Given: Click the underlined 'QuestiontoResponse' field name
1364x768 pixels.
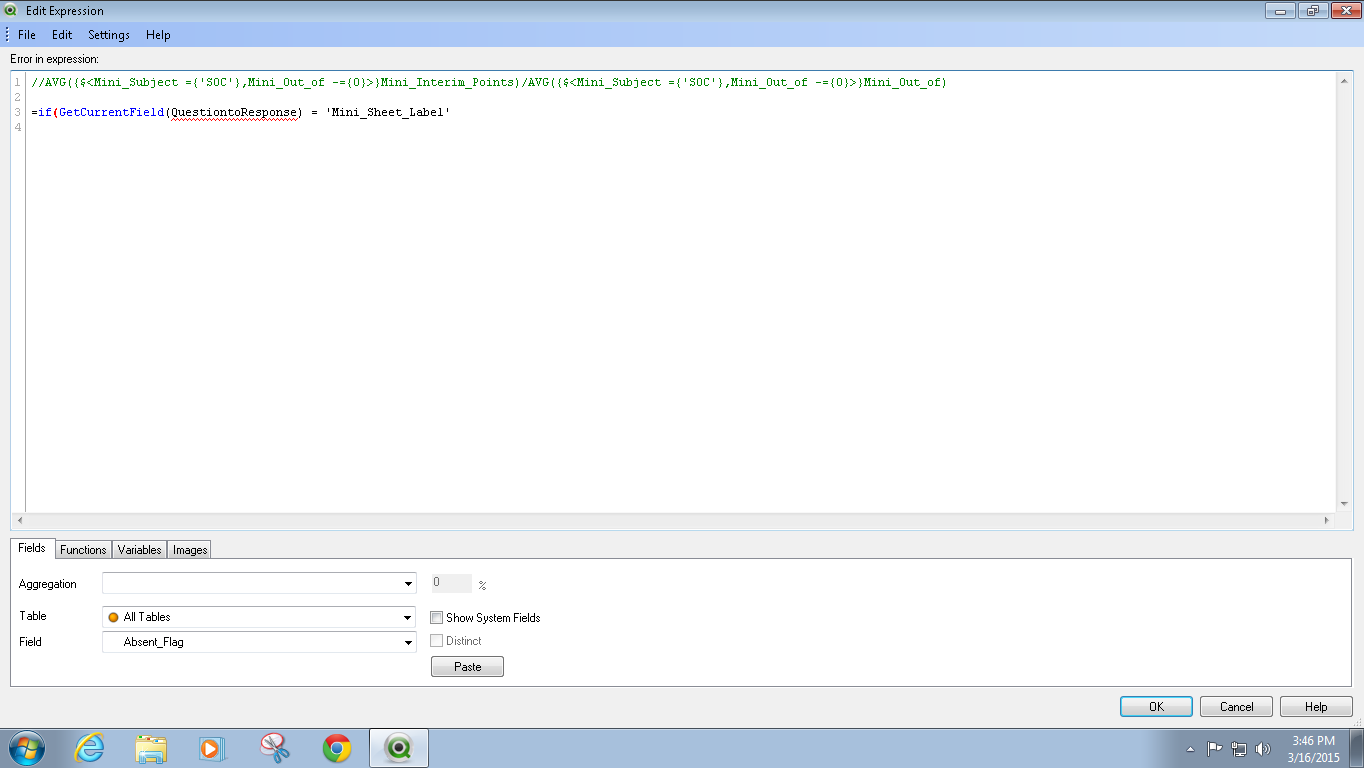Looking at the screenshot, I should 236,112.
